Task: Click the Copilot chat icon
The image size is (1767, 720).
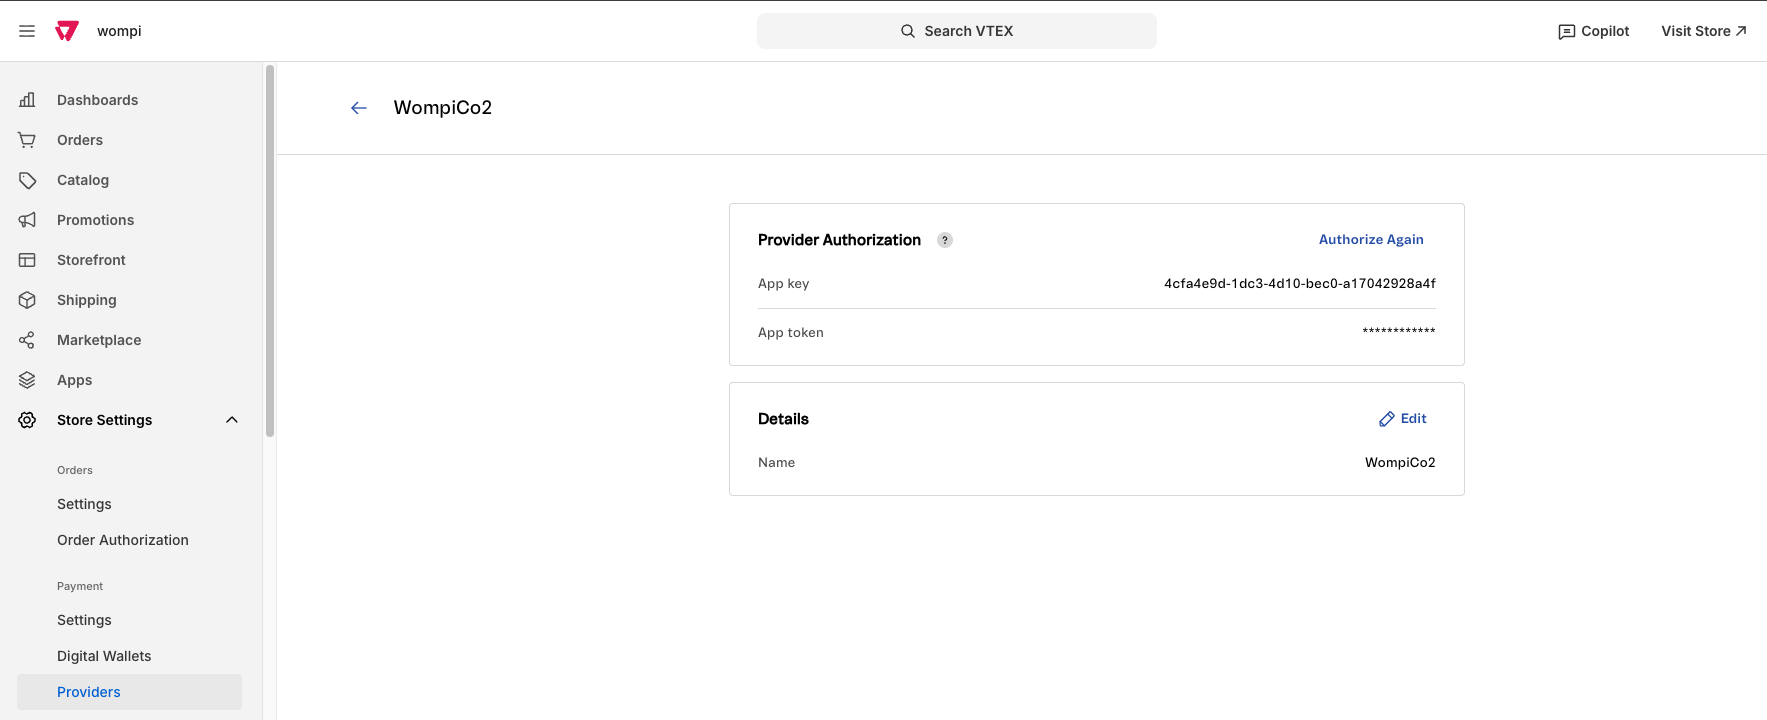Action: [1567, 32]
